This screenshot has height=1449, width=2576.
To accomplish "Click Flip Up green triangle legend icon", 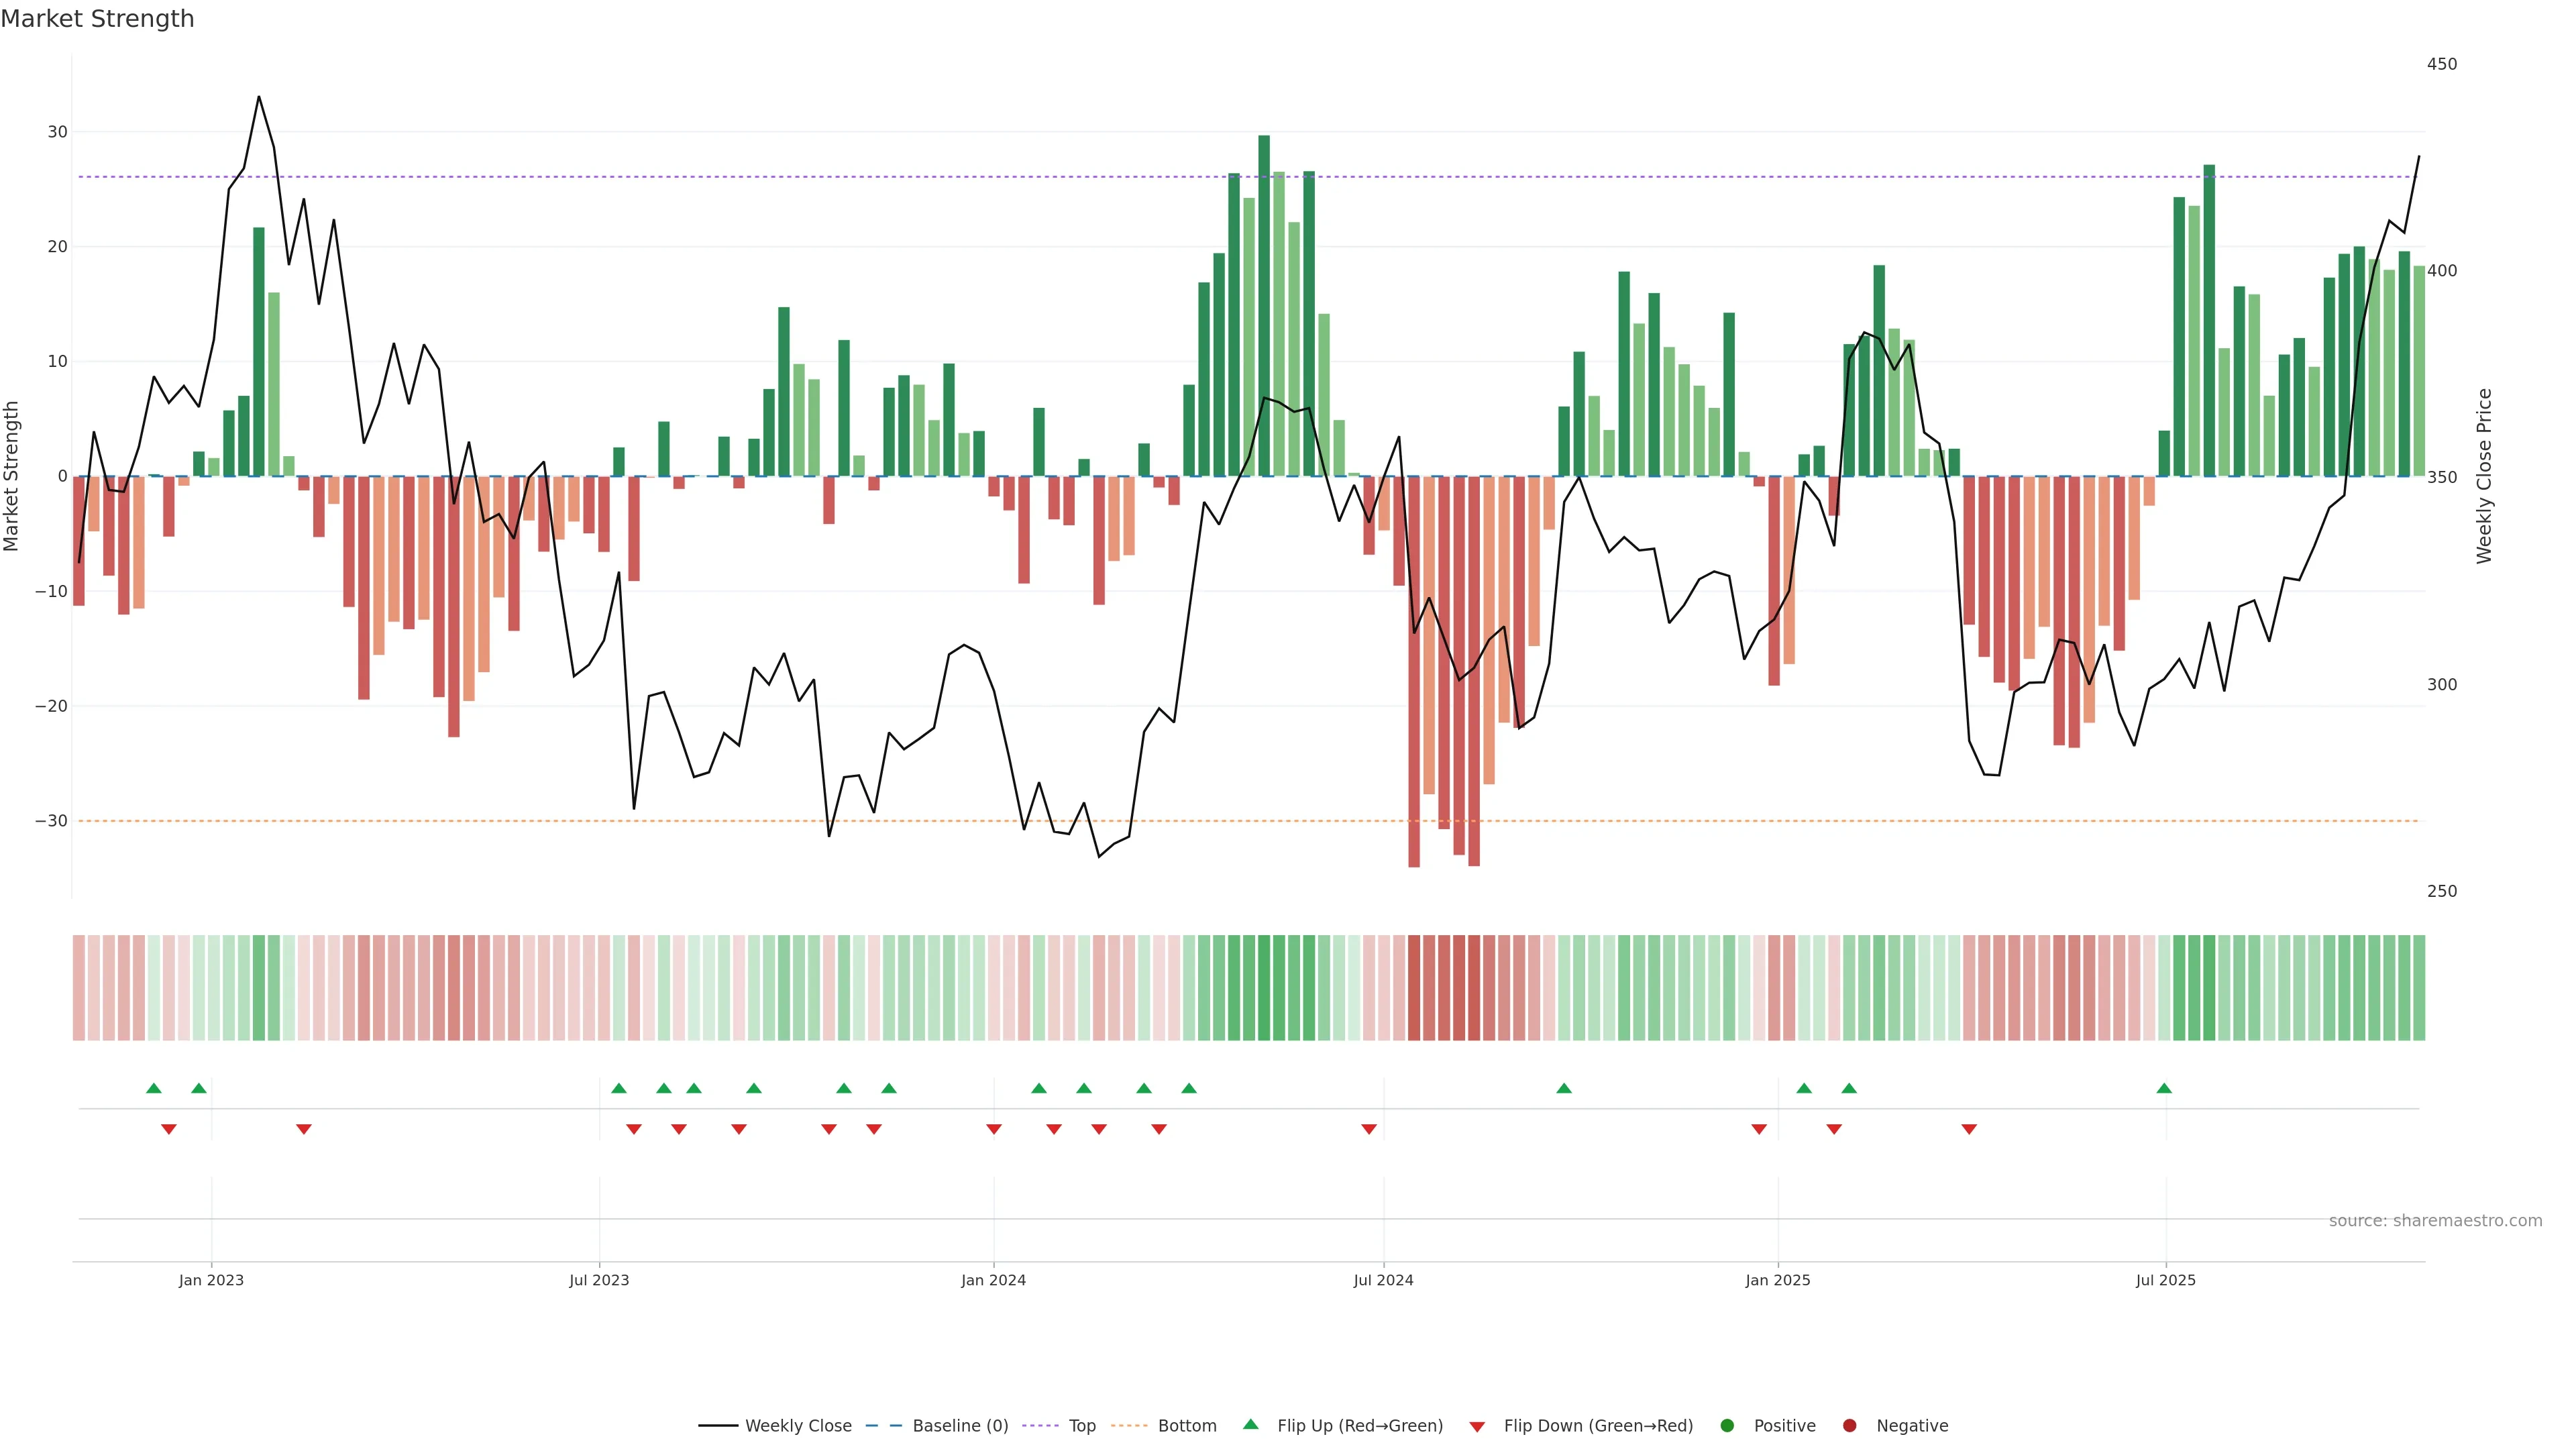I will coord(1250,1425).
